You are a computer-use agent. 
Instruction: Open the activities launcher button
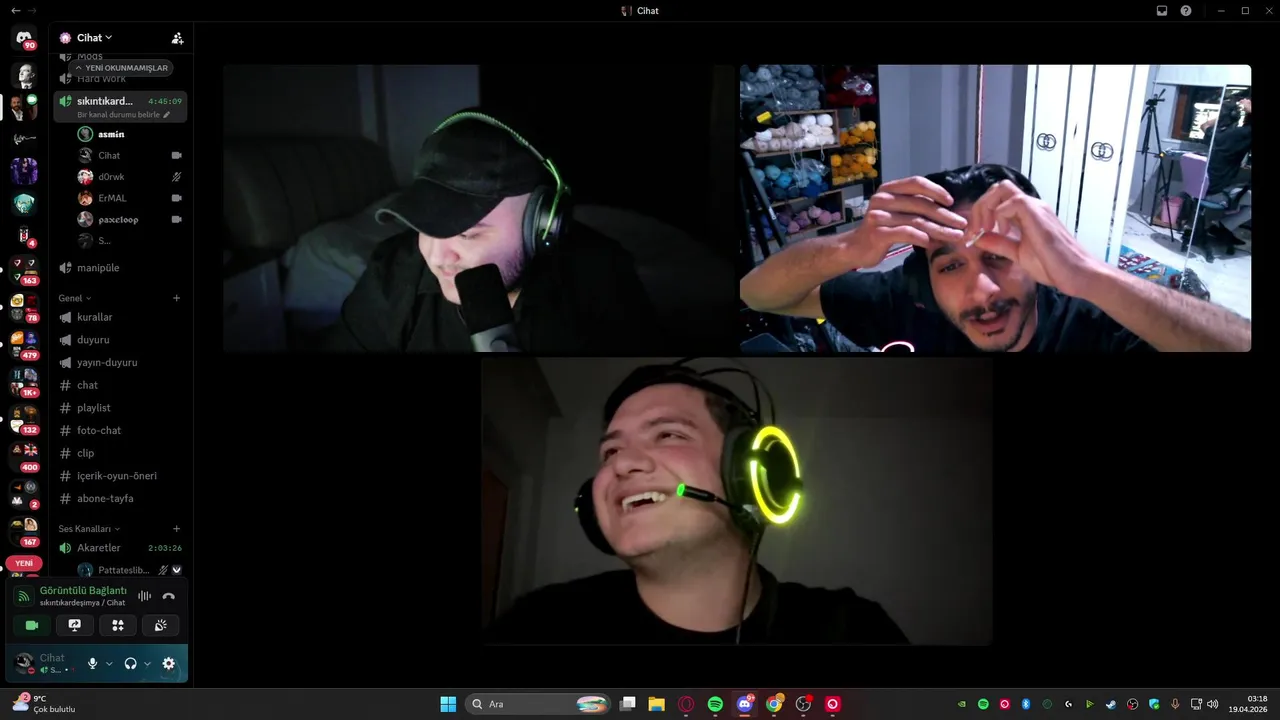click(x=118, y=625)
